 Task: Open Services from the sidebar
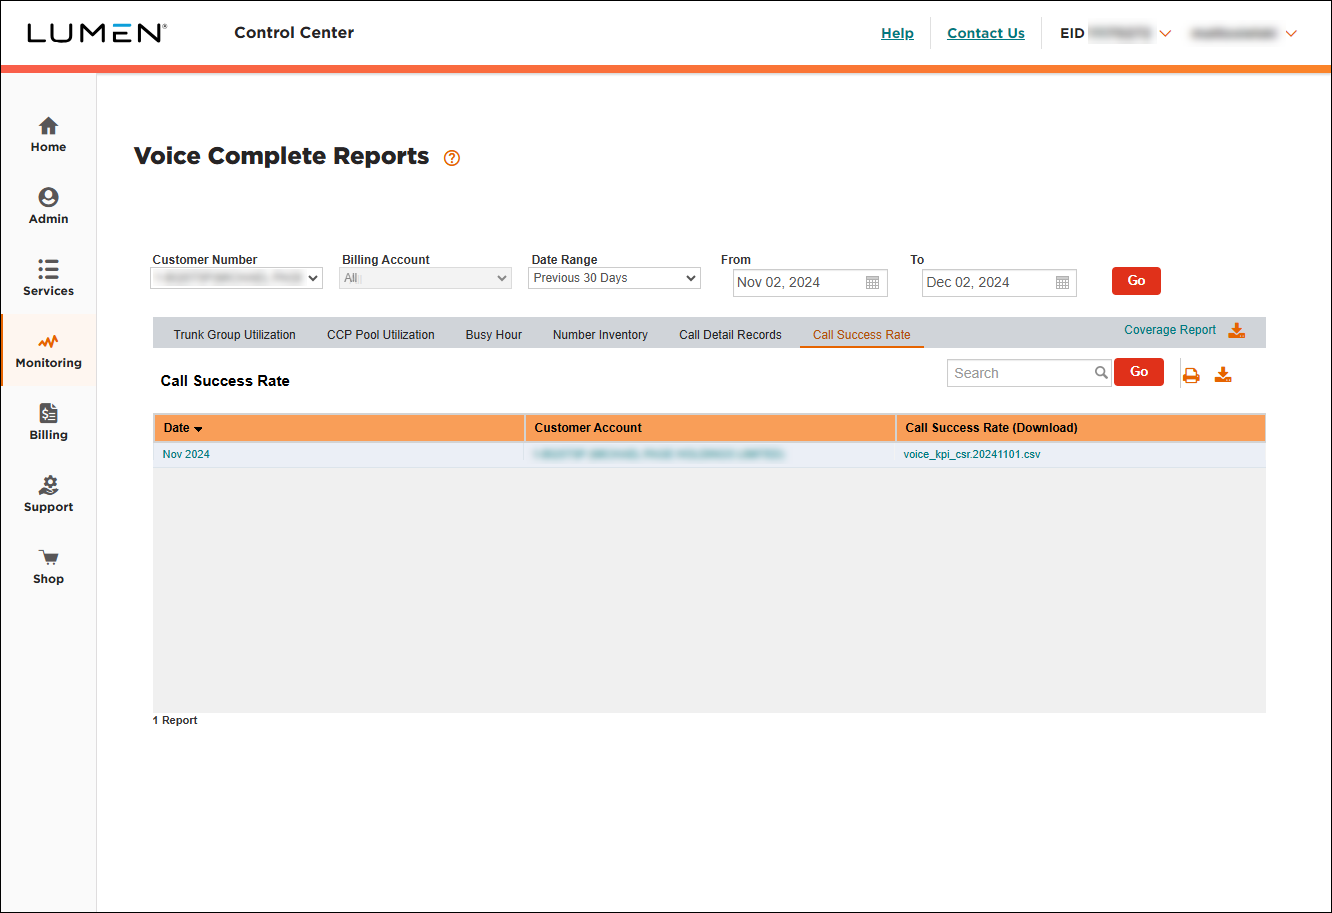[48, 277]
